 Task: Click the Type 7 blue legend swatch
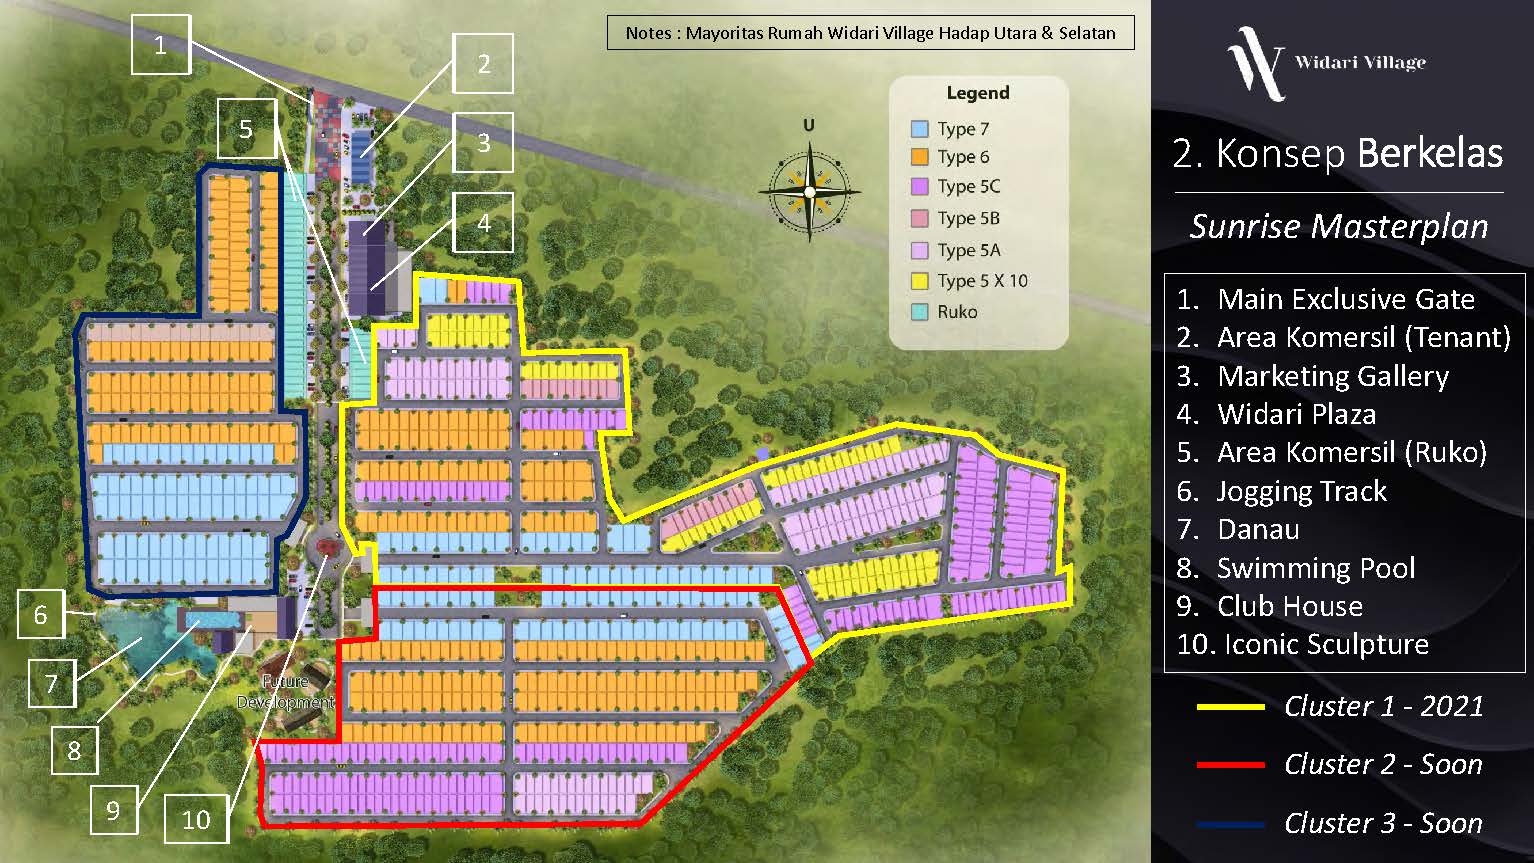coord(919,129)
